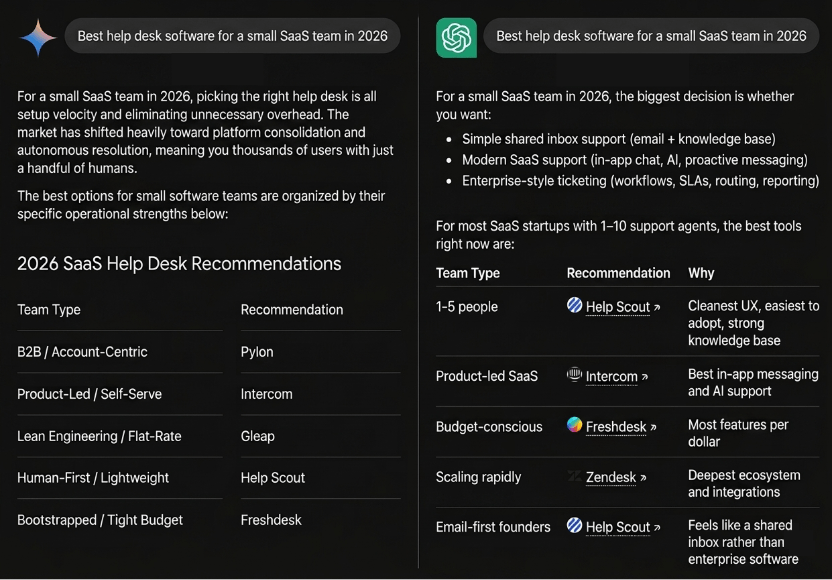Image resolution: width=832 pixels, height=580 pixels.
Task: Open the Help Scout link in the 1-5 people row
Action: (618, 307)
